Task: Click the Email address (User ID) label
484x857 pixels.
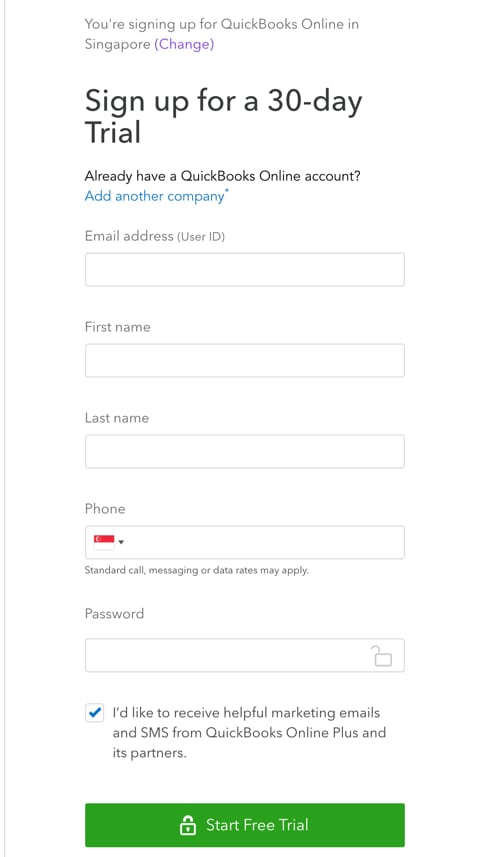Action: tap(155, 236)
